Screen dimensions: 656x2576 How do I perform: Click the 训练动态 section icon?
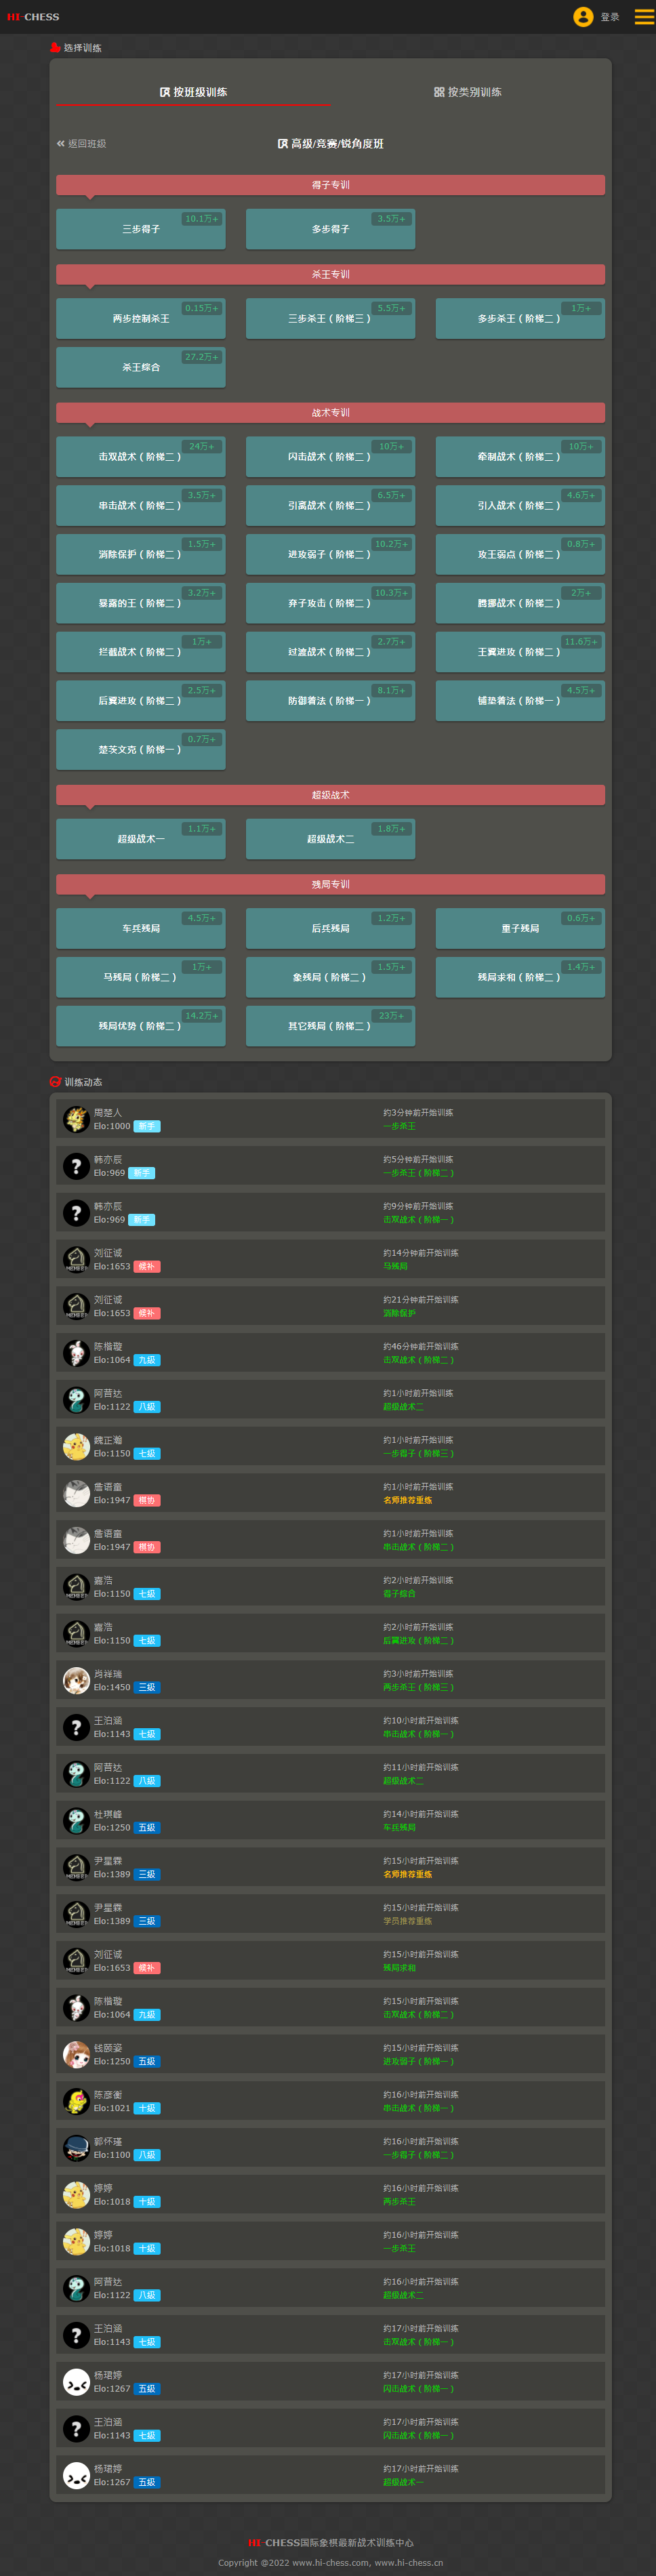tap(55, 1082)
